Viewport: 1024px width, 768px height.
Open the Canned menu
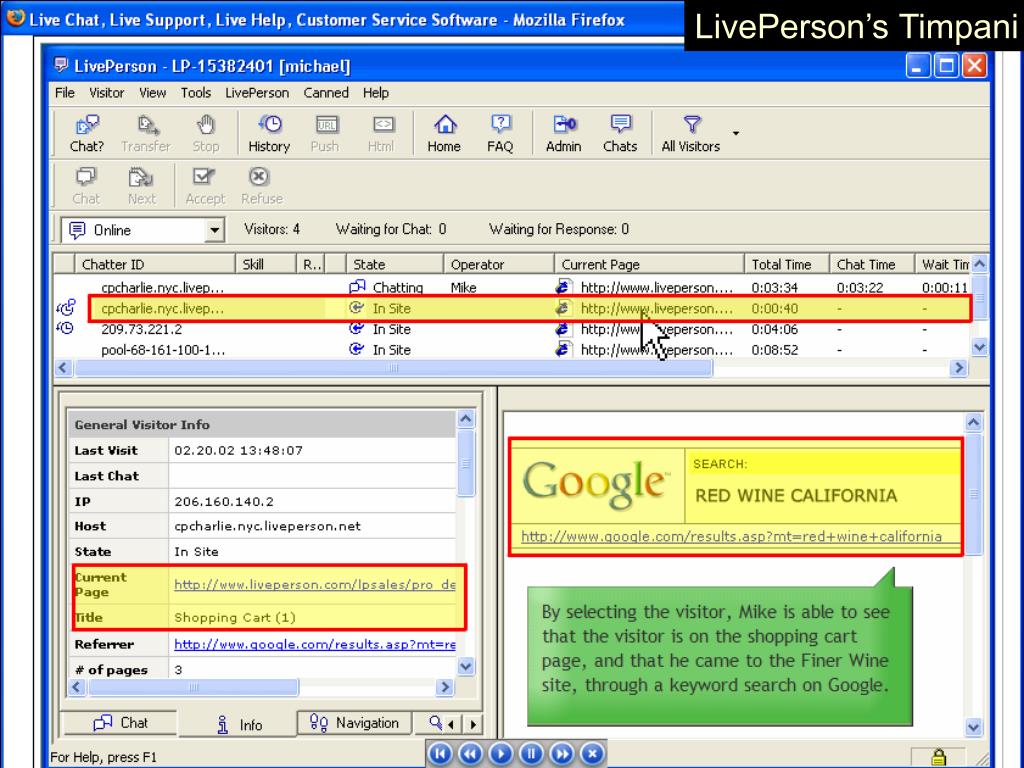tap(326, 93)
